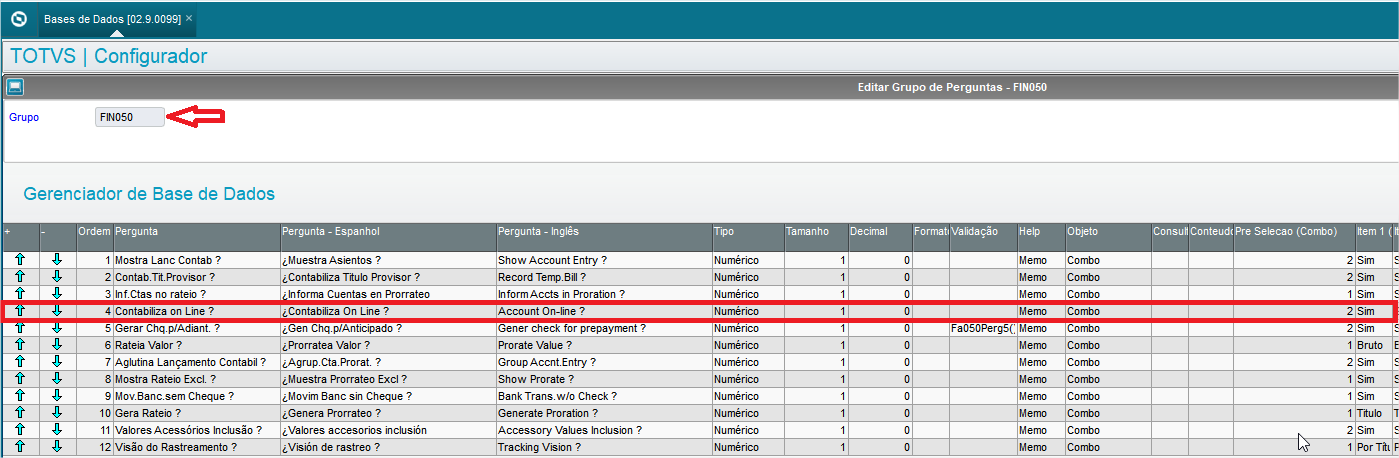Move down row 9 Mov.Banc.sem Cheque

tap(57, 396)
